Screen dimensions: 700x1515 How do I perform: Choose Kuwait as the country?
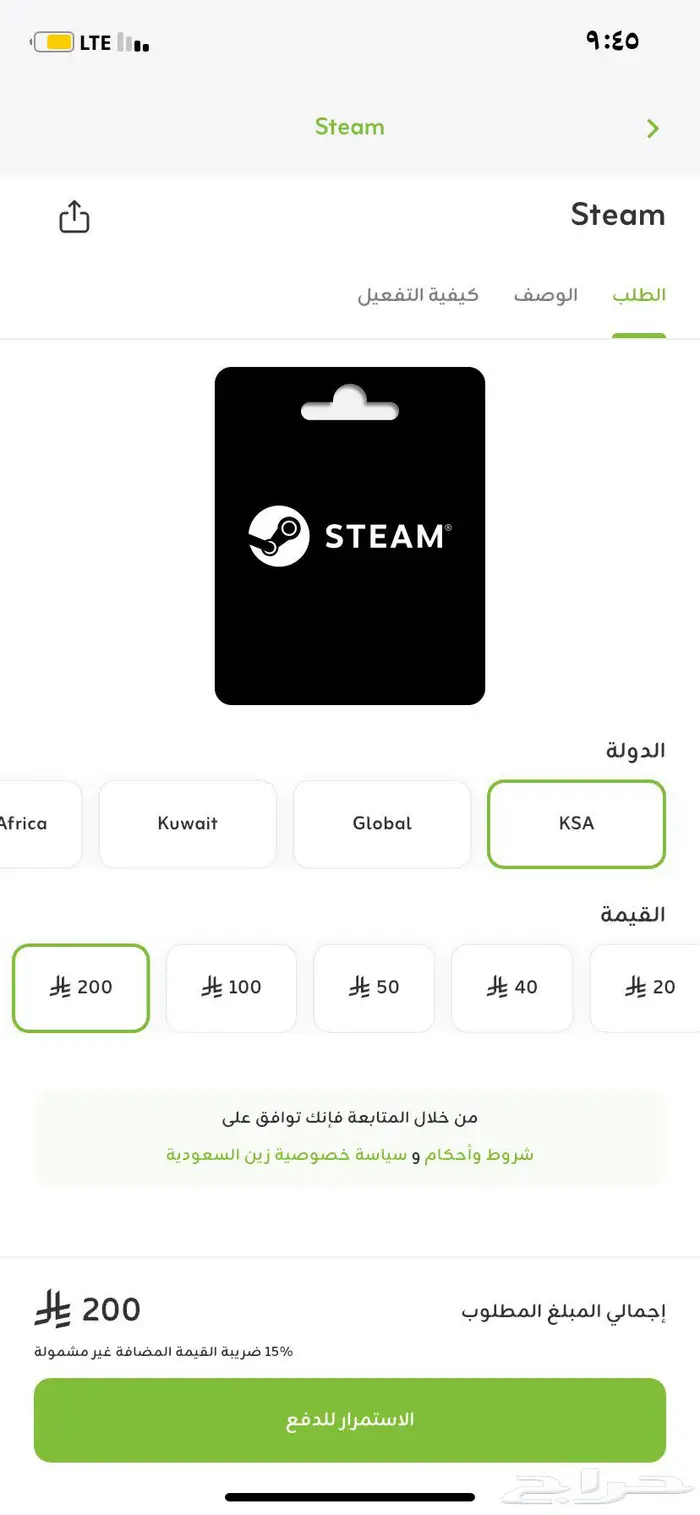point(187,824)
